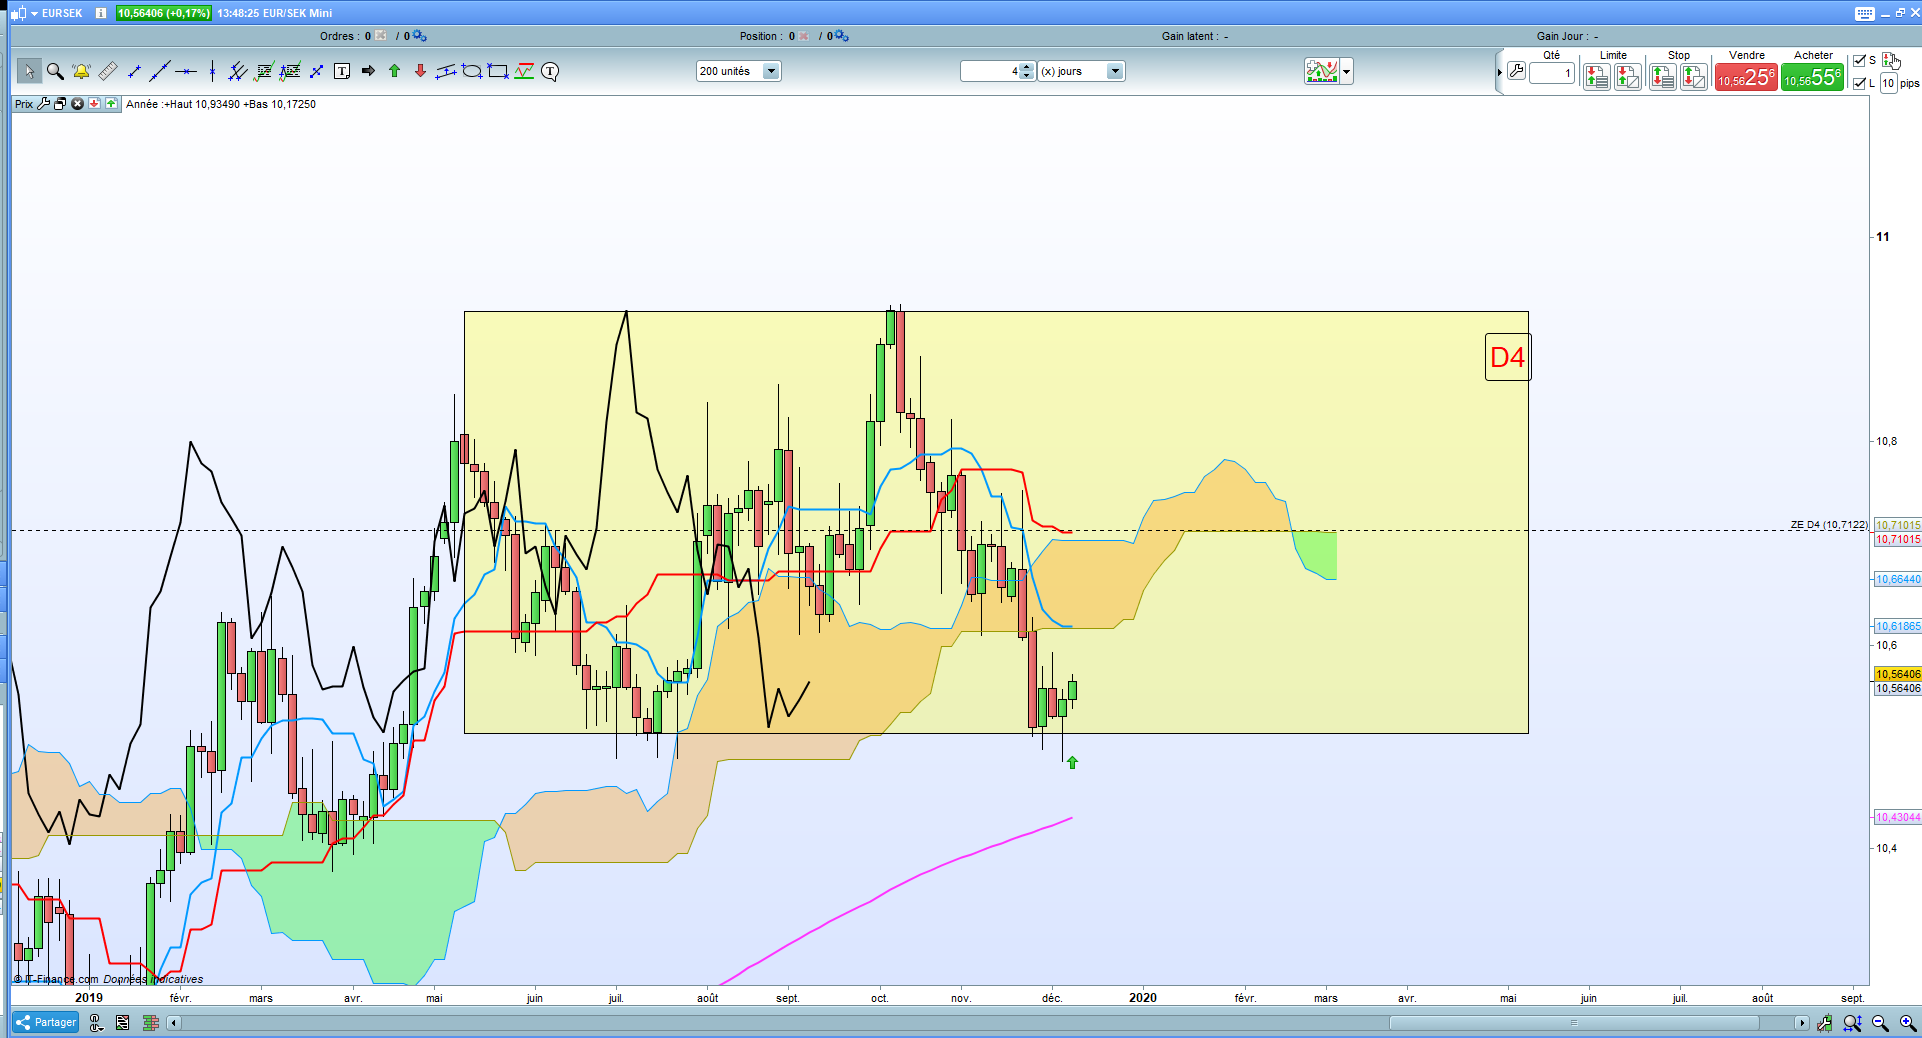The height and width of the screenshot is (1038, 1922).
Task: Select the horizontal line tool
Action: click(186, 71)
